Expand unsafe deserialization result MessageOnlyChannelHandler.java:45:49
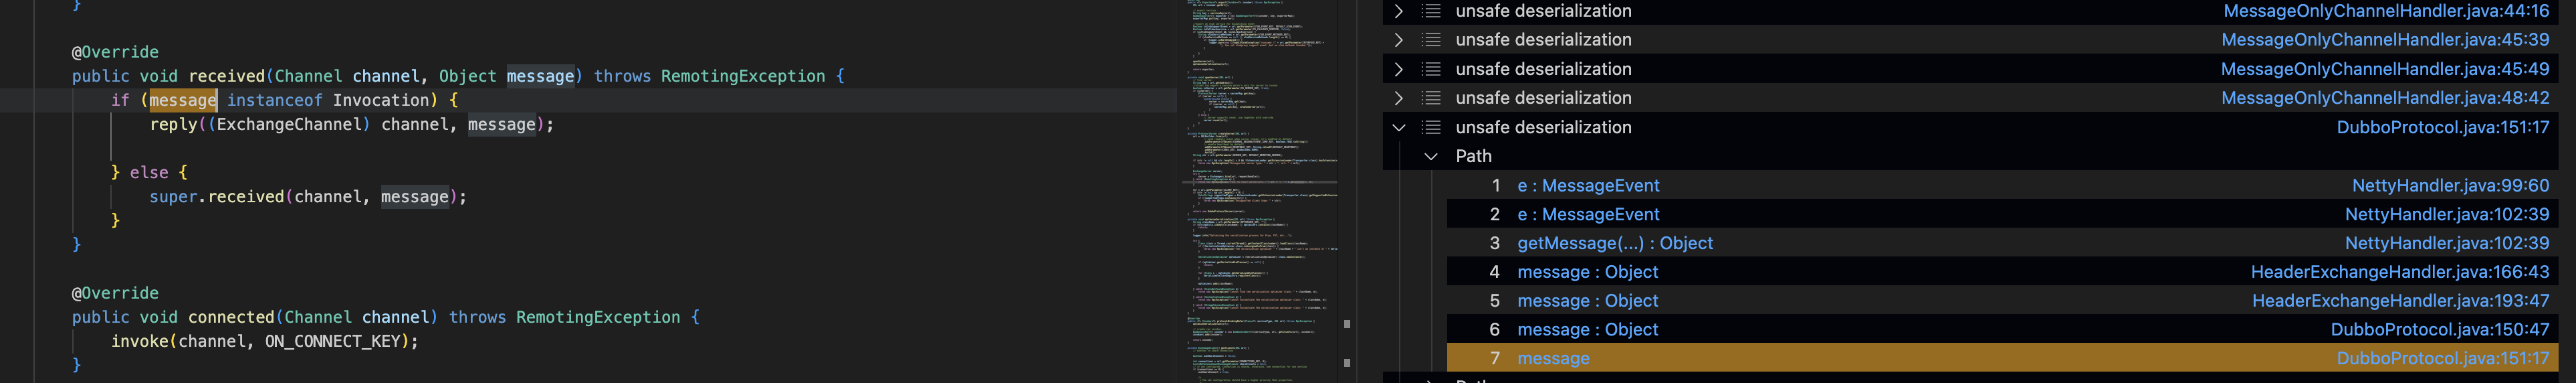Image resolution: width=2576 pixels, height=383 pixels. click(1398, 69)
